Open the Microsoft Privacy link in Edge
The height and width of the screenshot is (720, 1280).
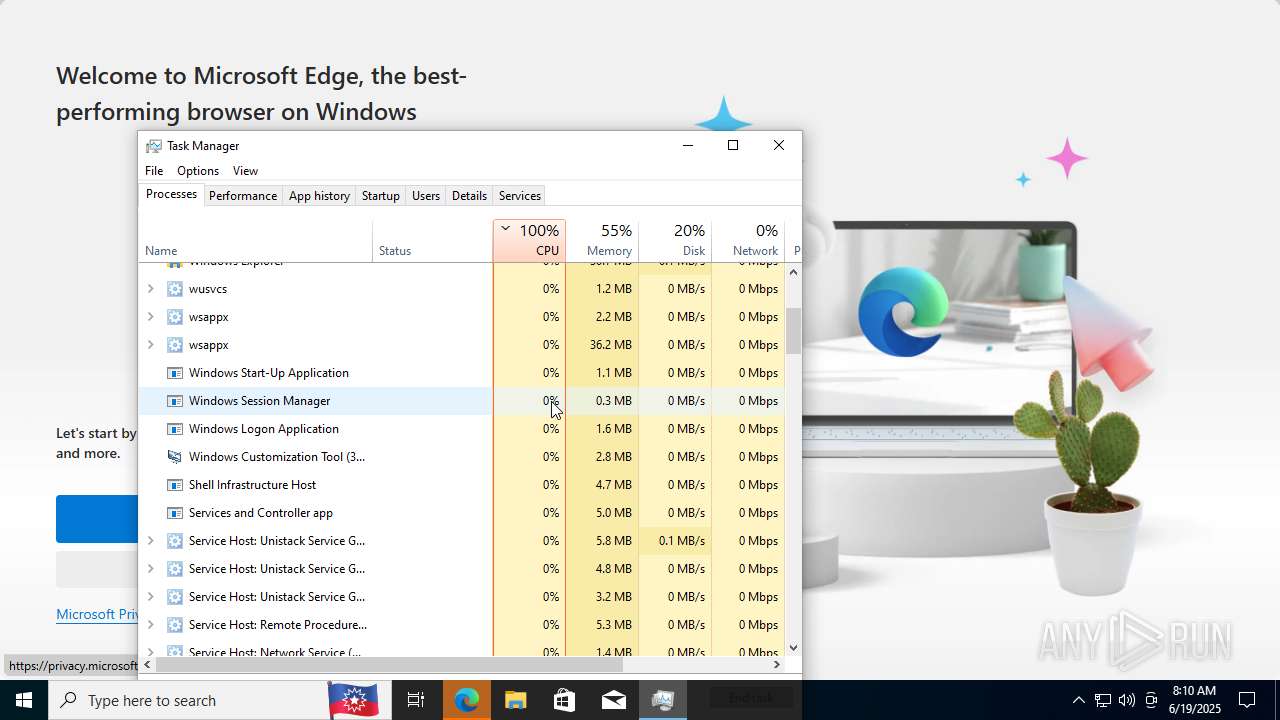click(x=97, y=614)
